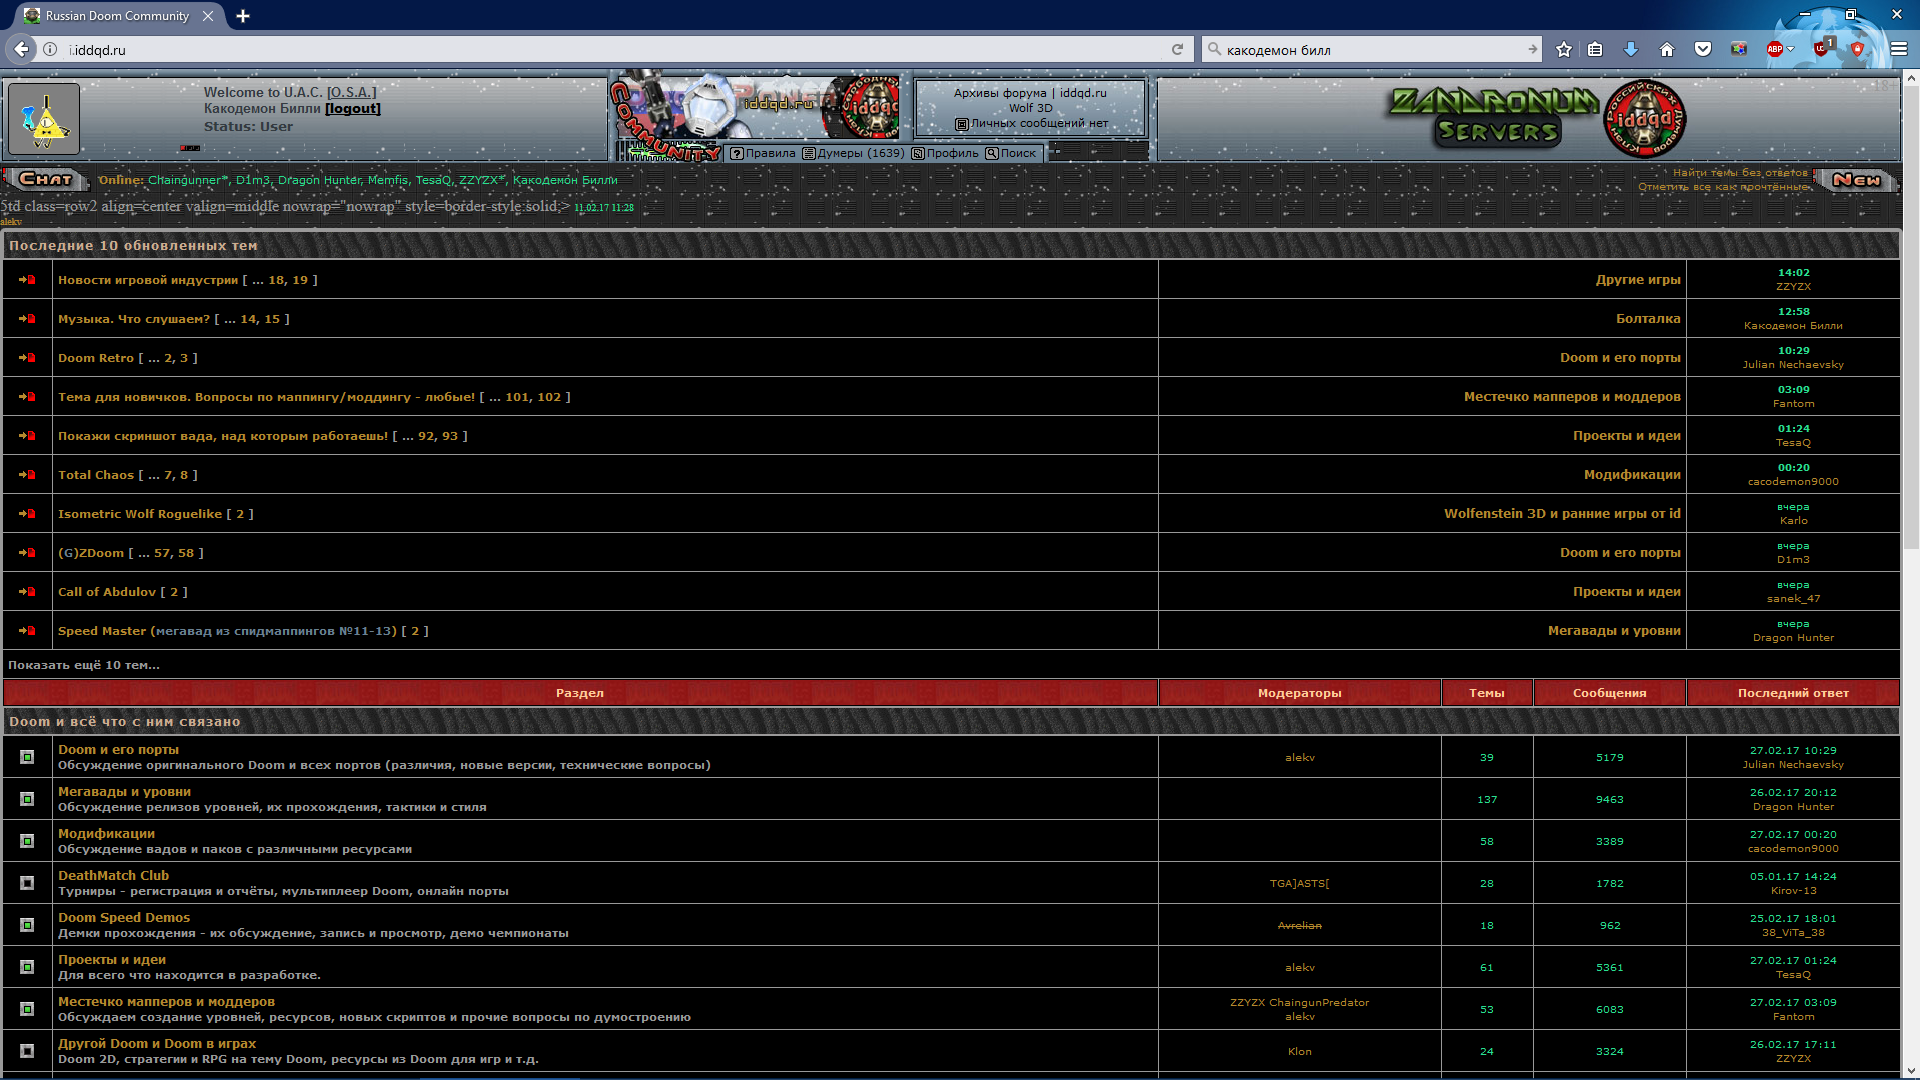
Task: Open Doom Speed Demos forum section
Action: 123,917
